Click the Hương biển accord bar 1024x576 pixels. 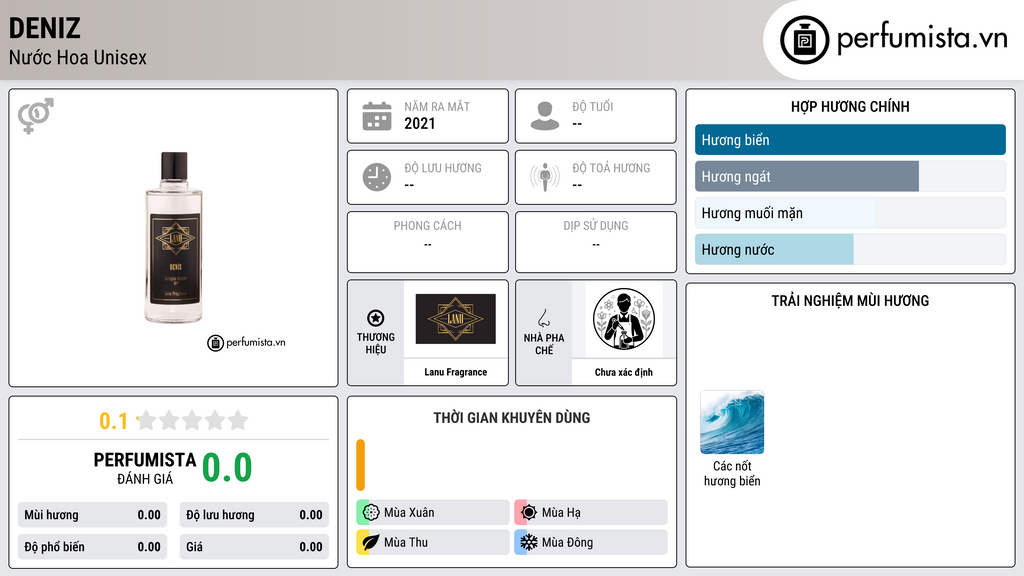coord(850,140)
